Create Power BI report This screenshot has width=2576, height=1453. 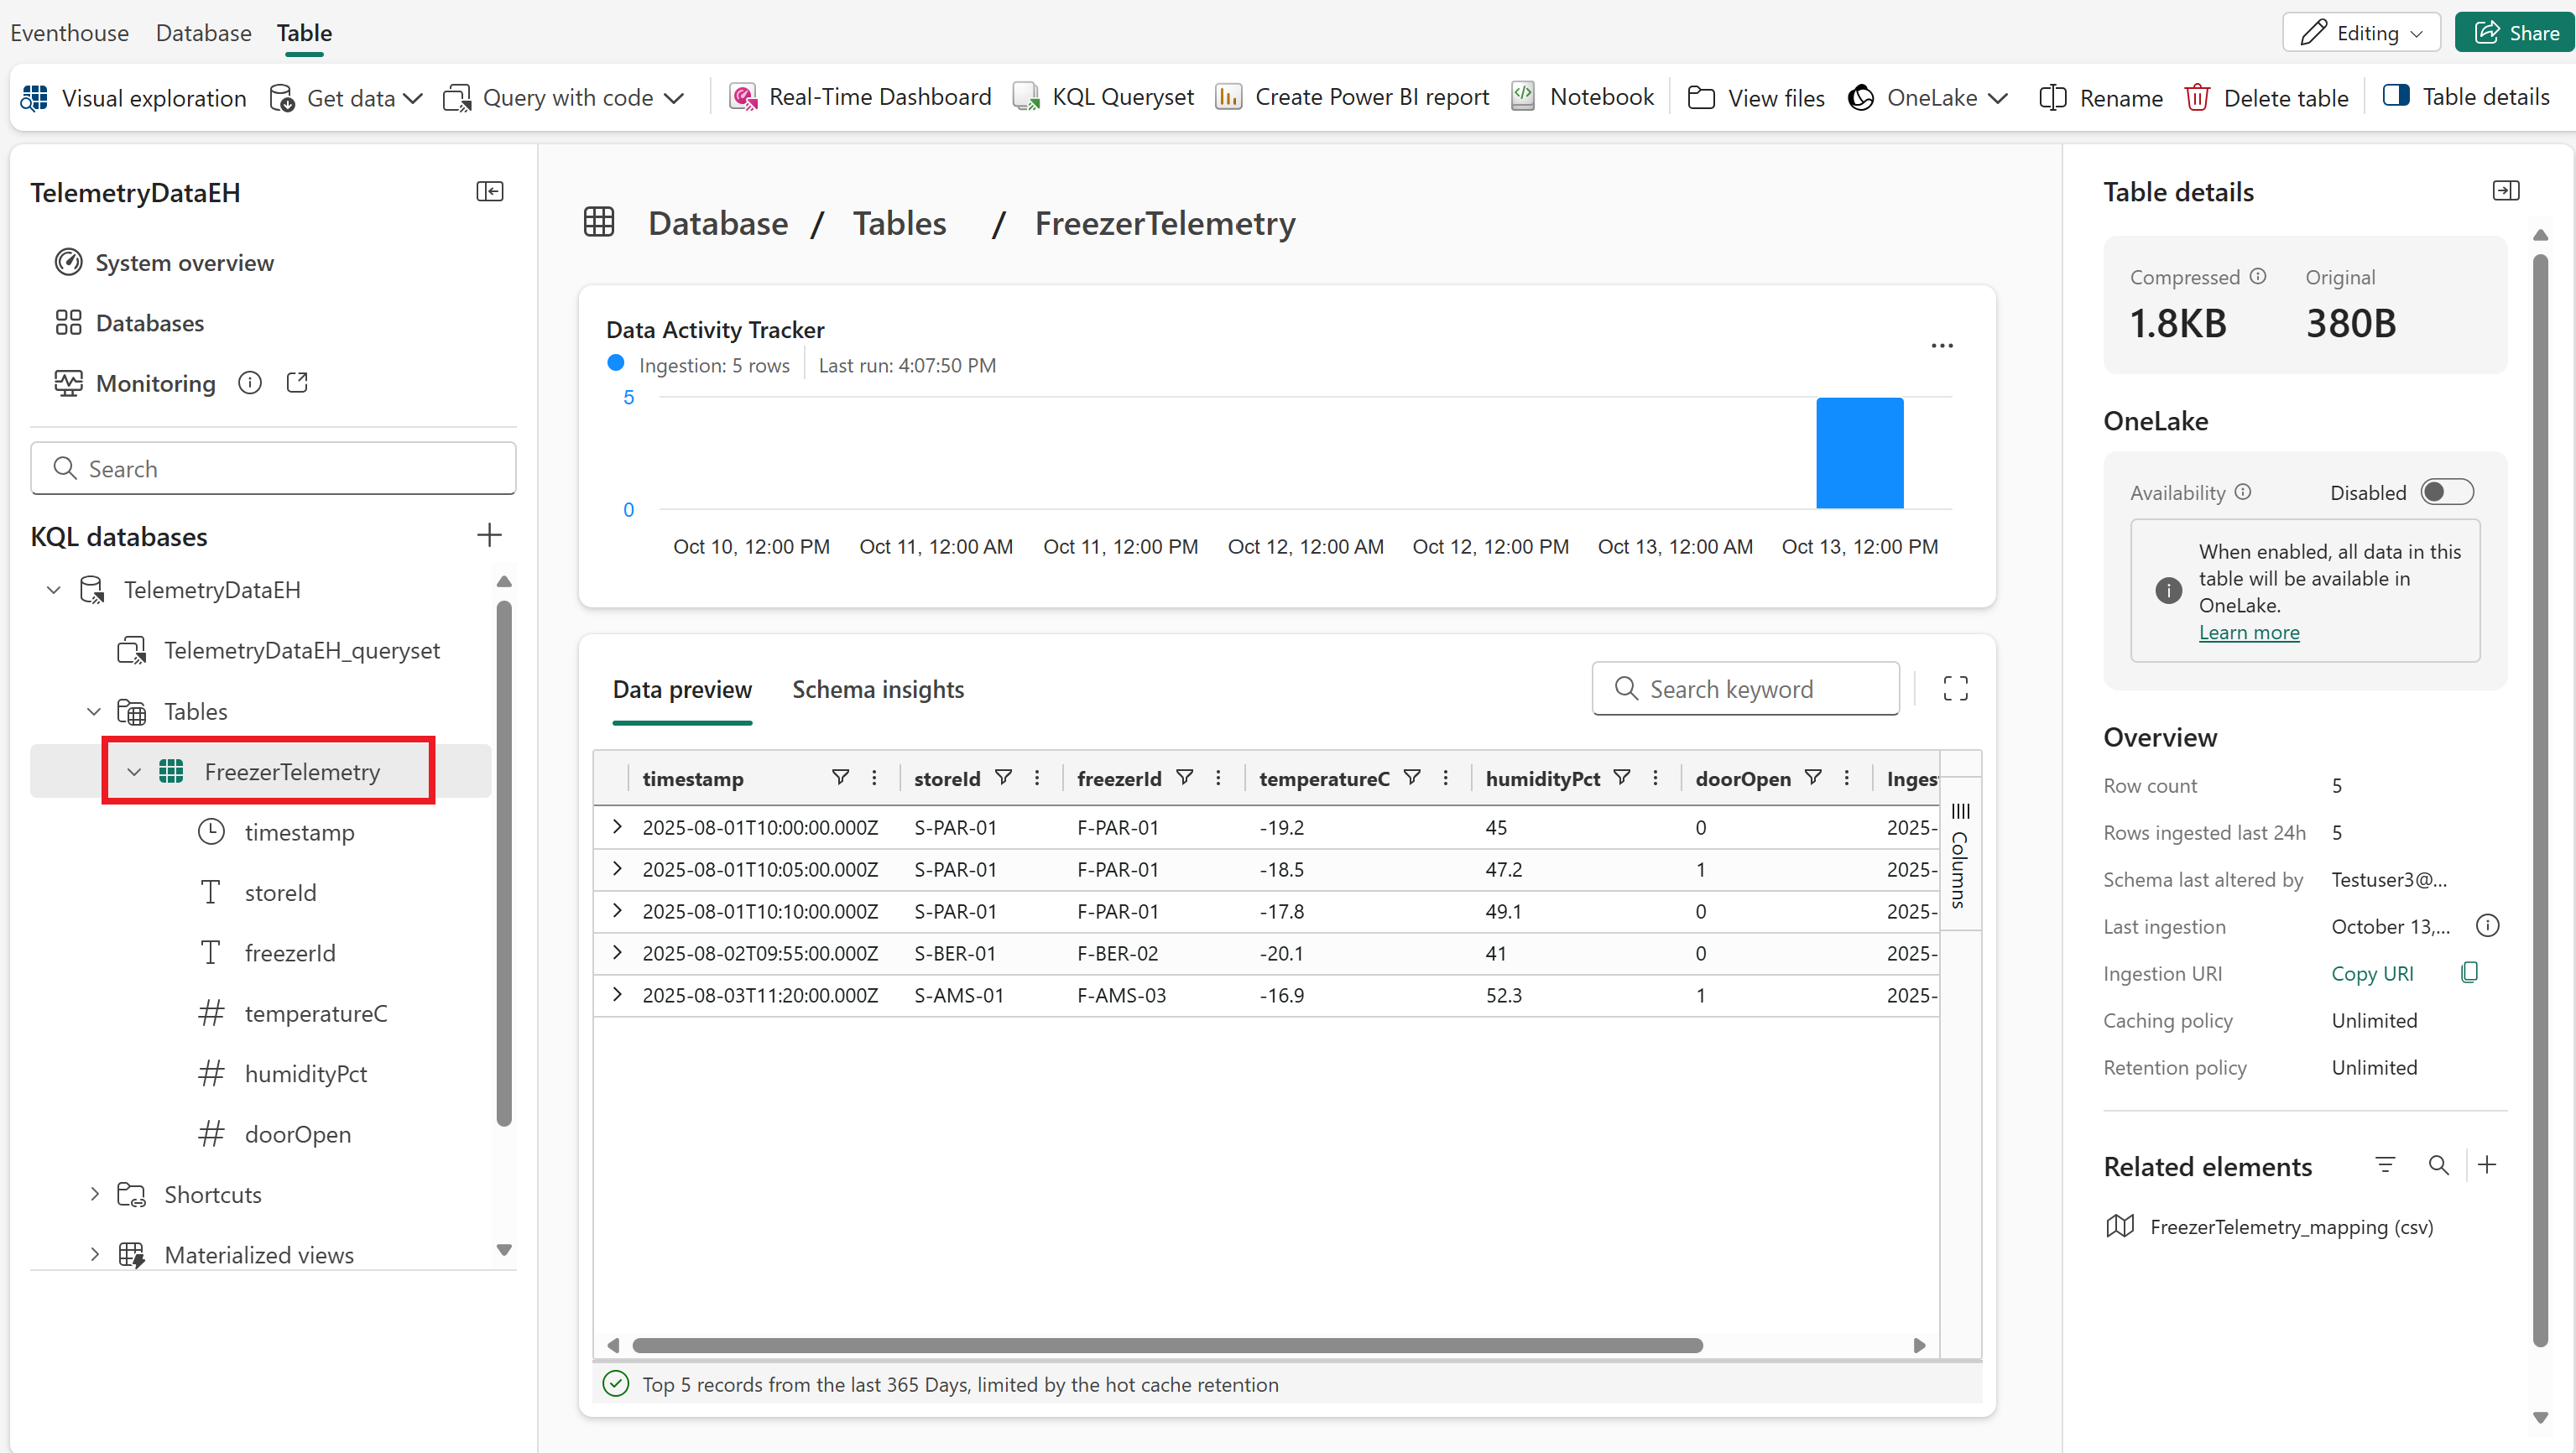[x=1352, y=97]
